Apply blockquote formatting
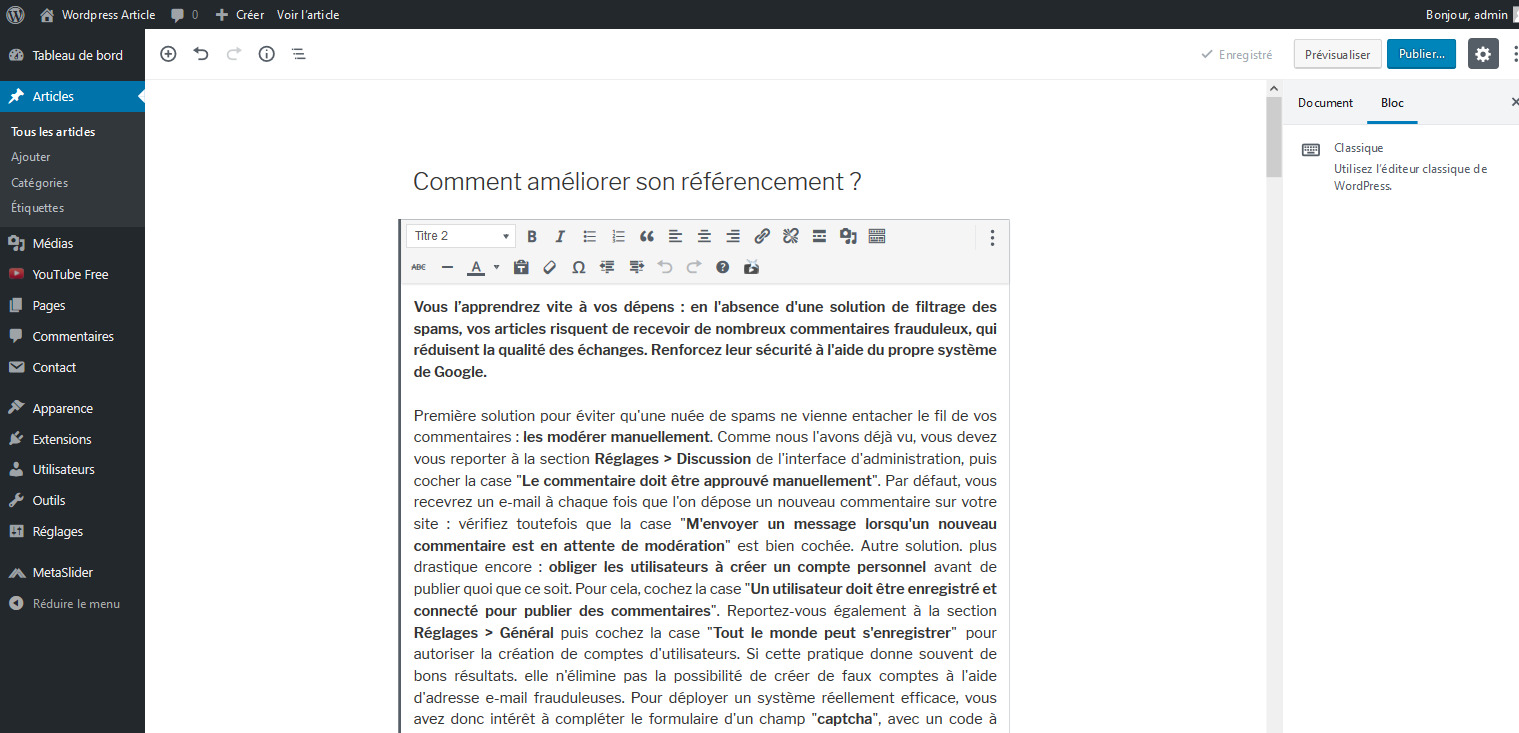The height and width of the screenshot is (733, 1519). (647, 236)
